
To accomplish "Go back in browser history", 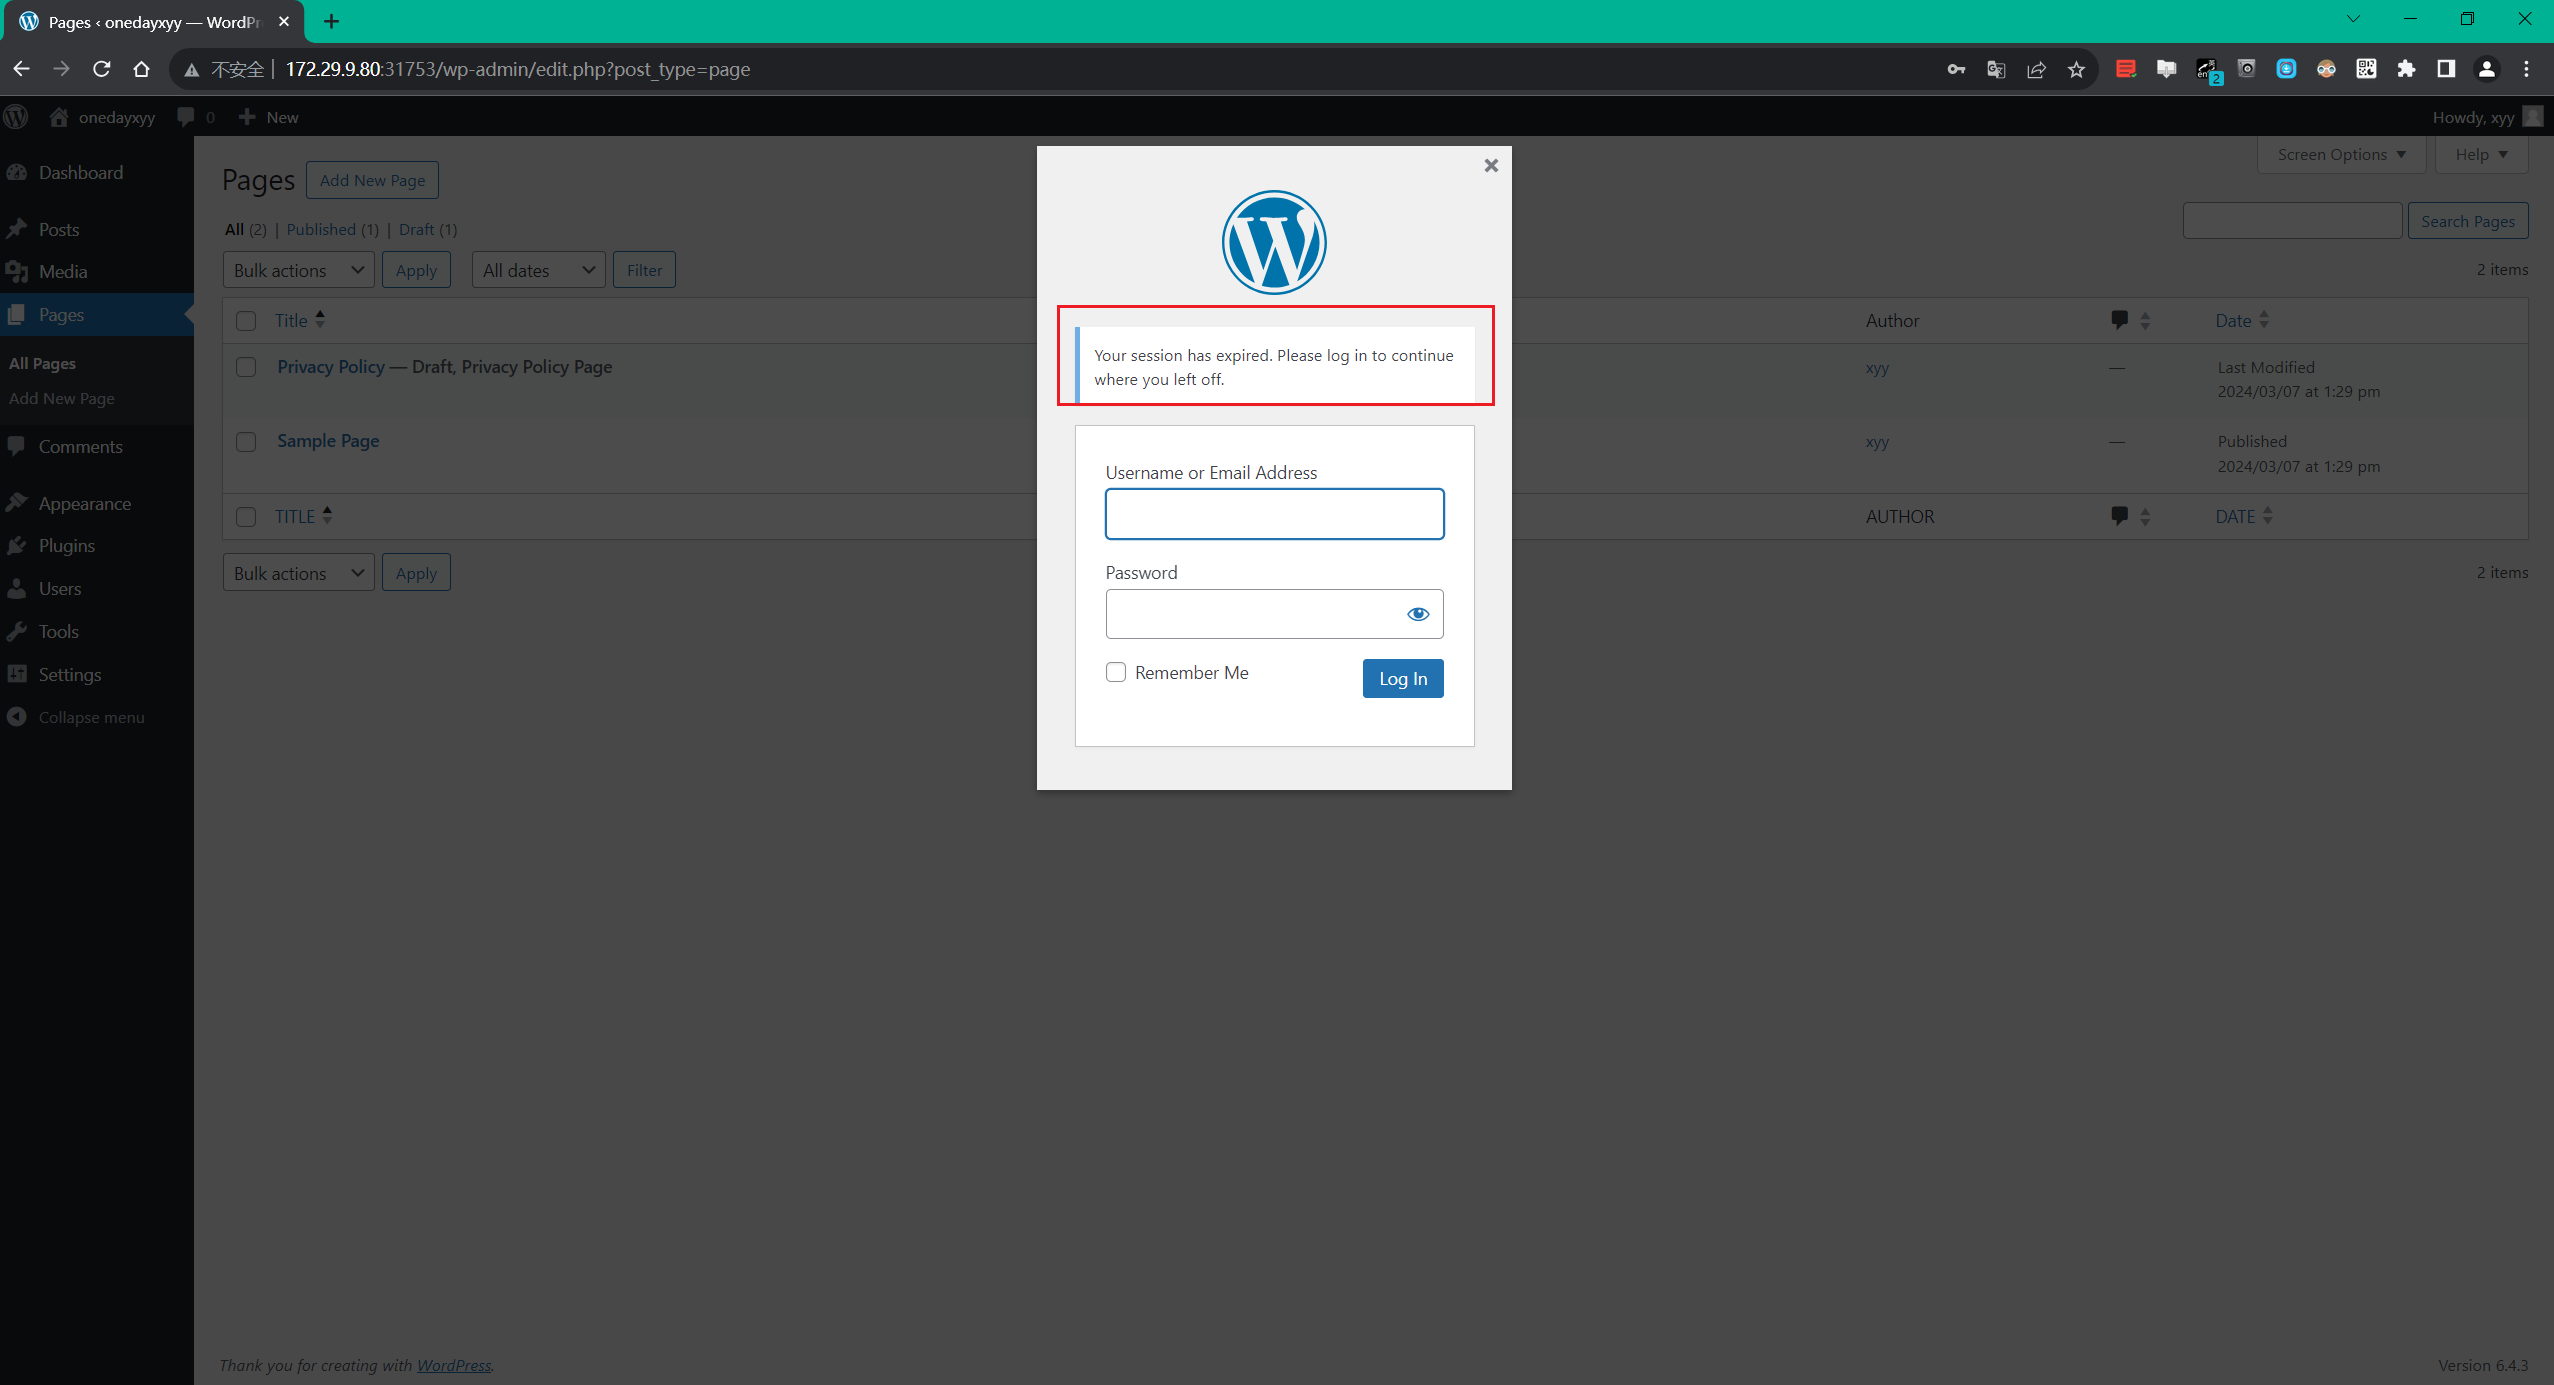I will click(22, 69).
